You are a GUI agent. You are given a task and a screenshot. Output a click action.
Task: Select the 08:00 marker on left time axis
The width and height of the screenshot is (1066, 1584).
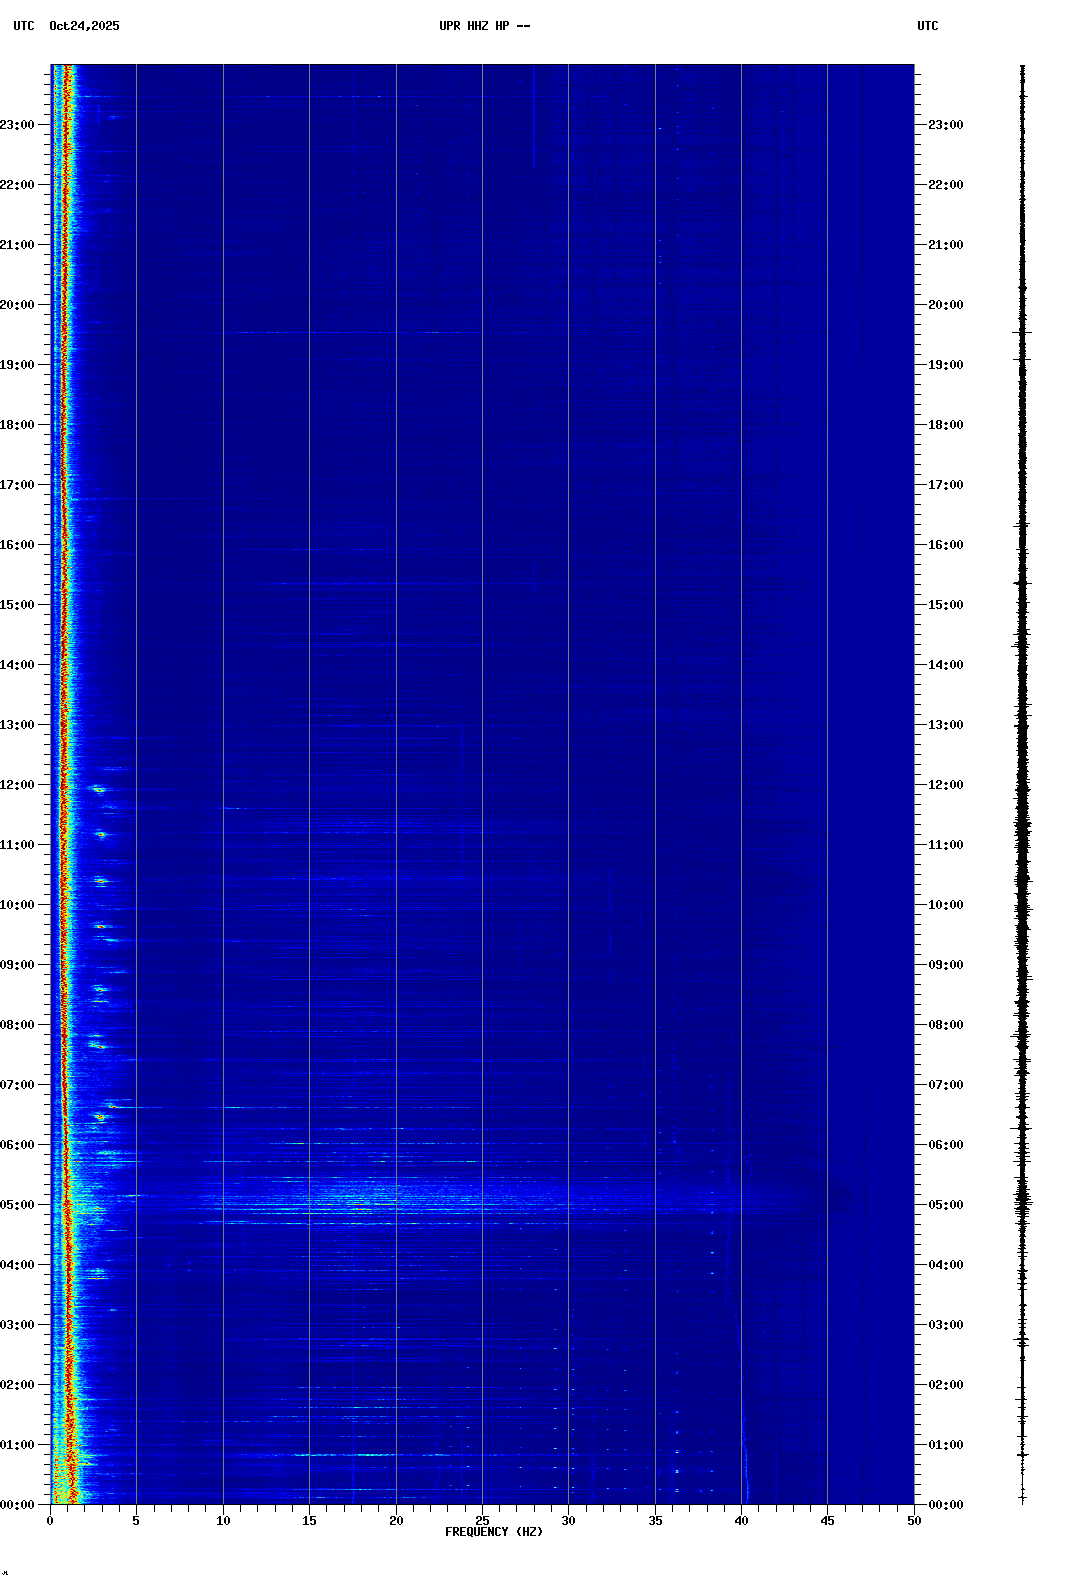click(x=19, y=1025)
